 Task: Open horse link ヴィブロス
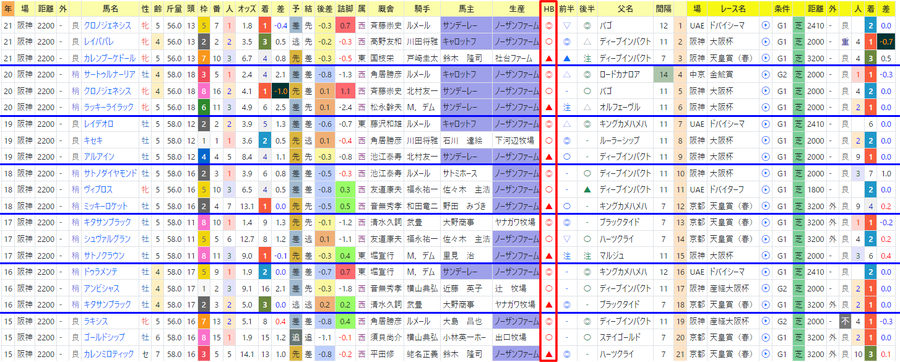point(98,189)
